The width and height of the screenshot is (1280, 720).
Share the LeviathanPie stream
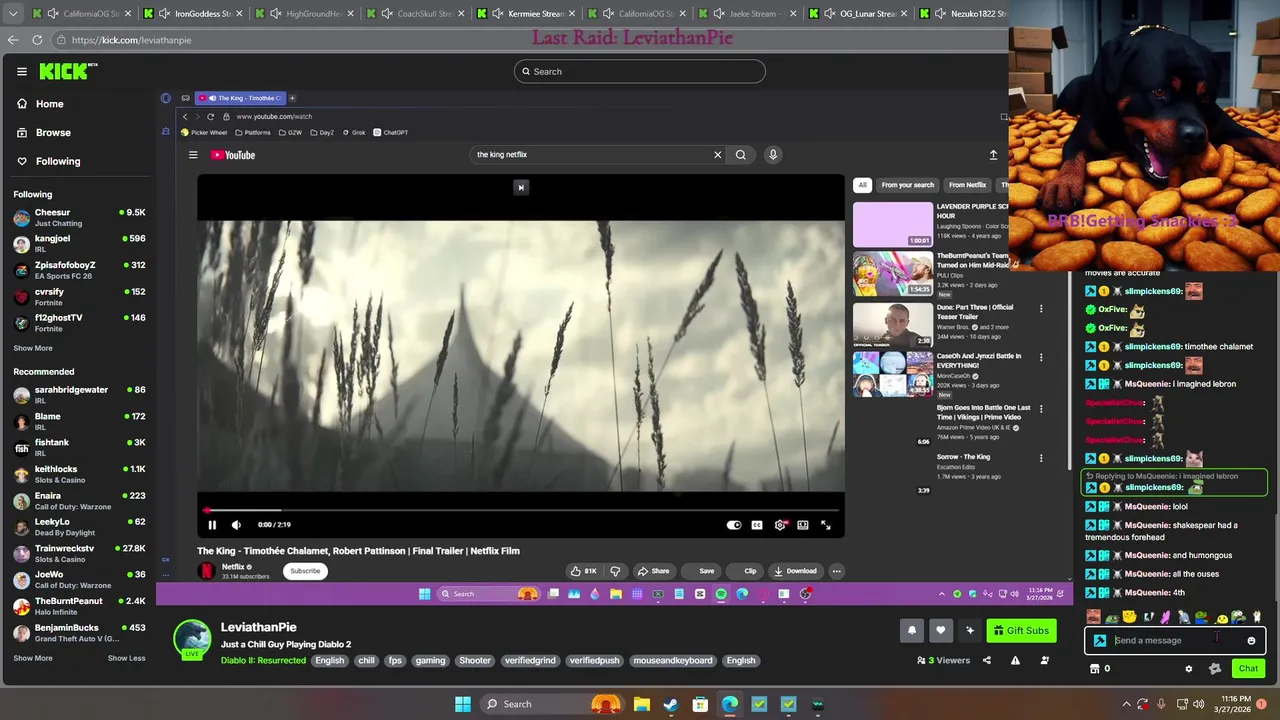(987, 661)
